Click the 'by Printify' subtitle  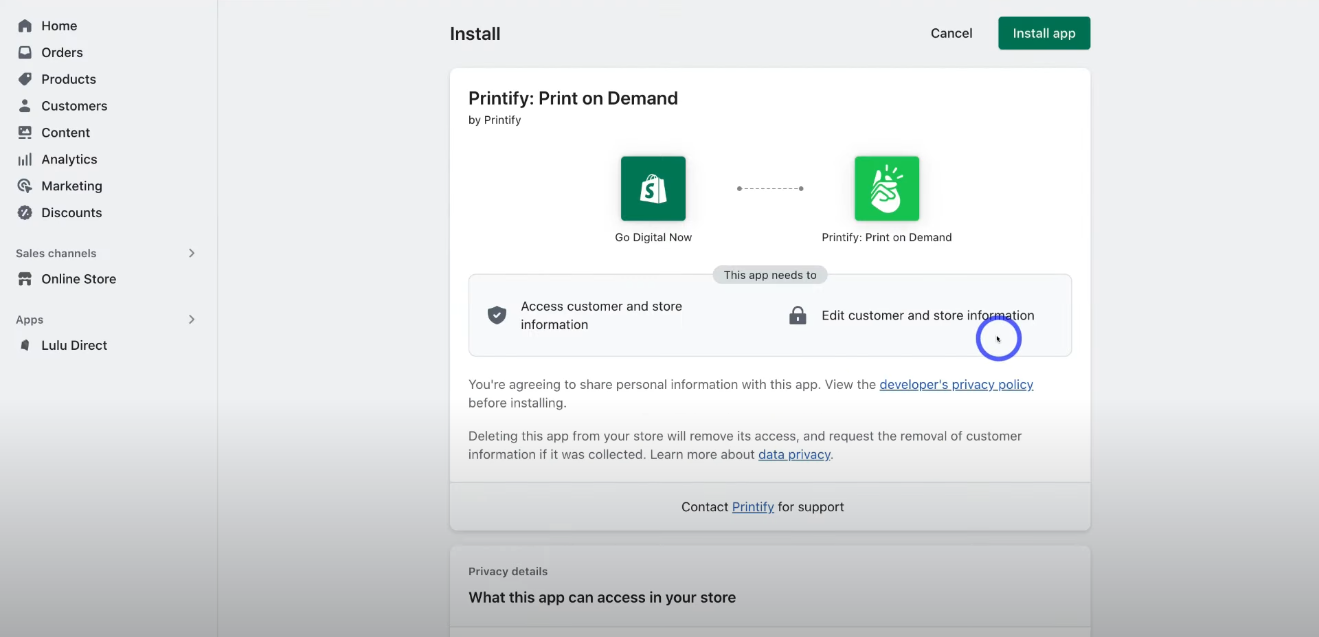pos(494,120)
